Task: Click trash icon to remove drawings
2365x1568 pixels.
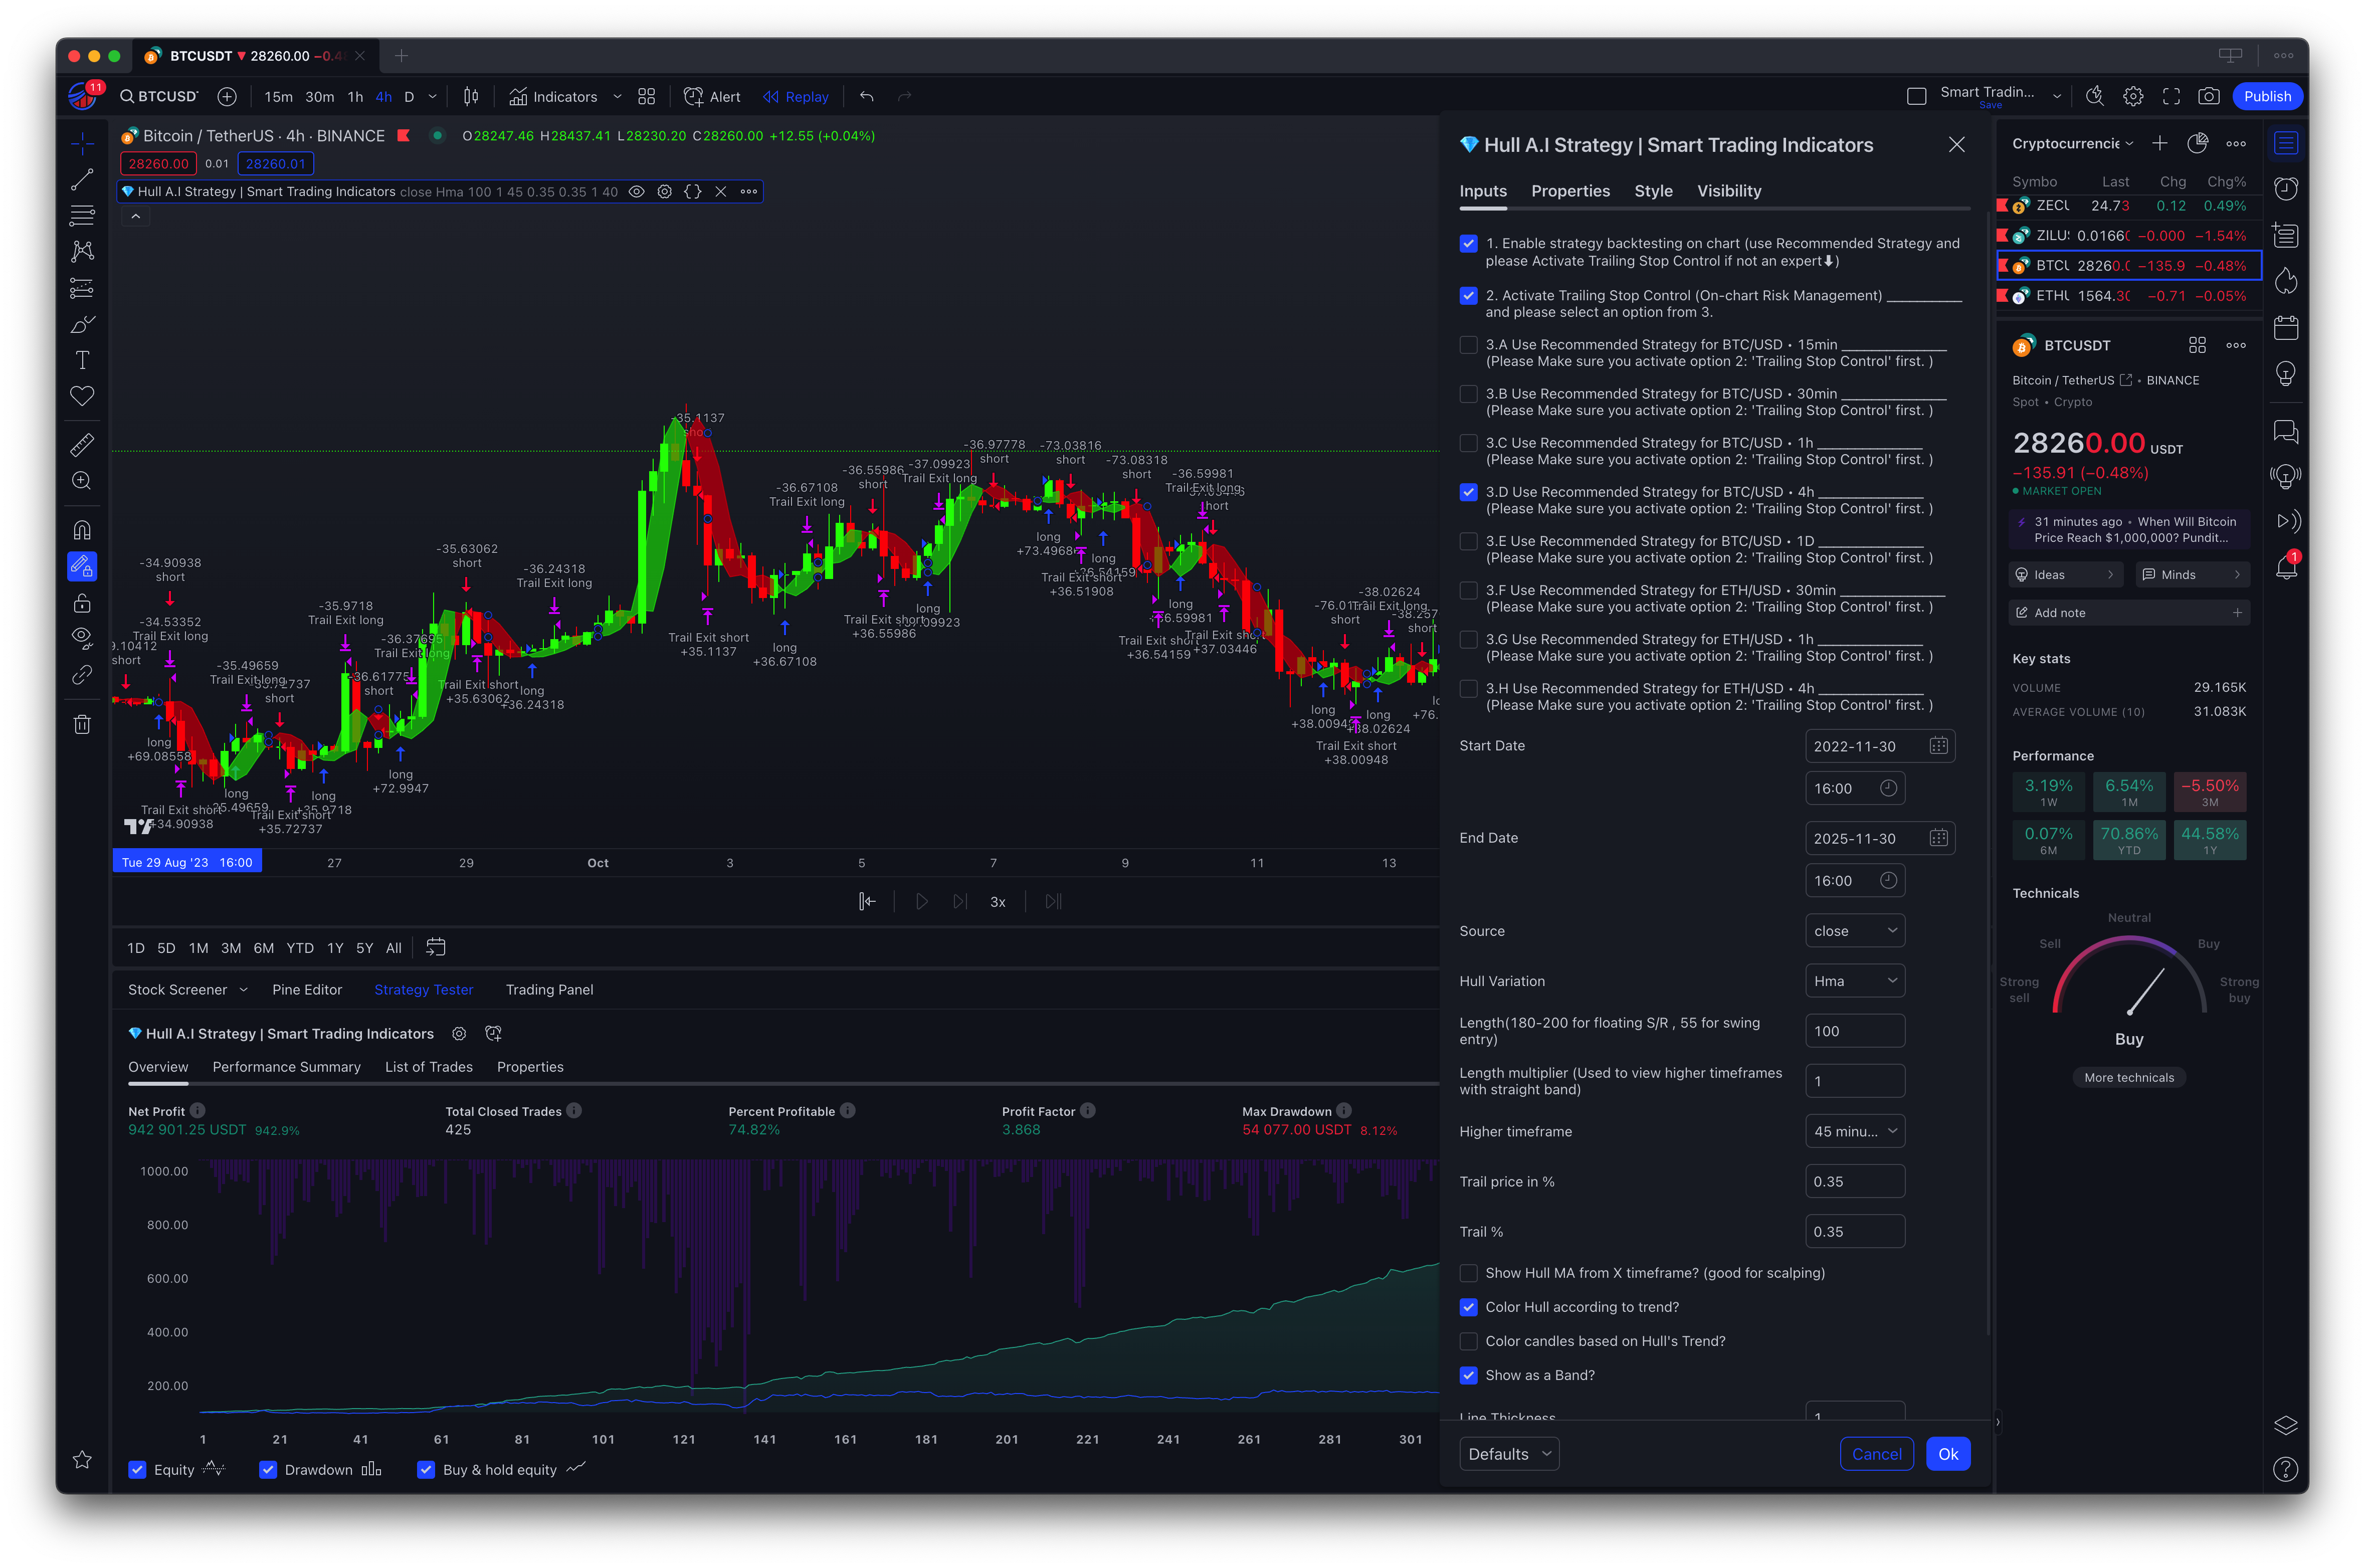Action: 82,724
